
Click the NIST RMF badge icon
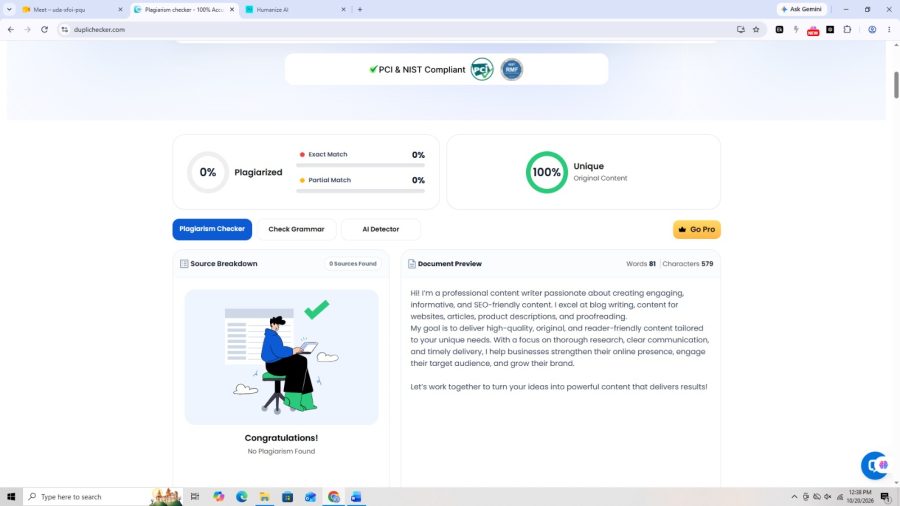coord(511,69)
